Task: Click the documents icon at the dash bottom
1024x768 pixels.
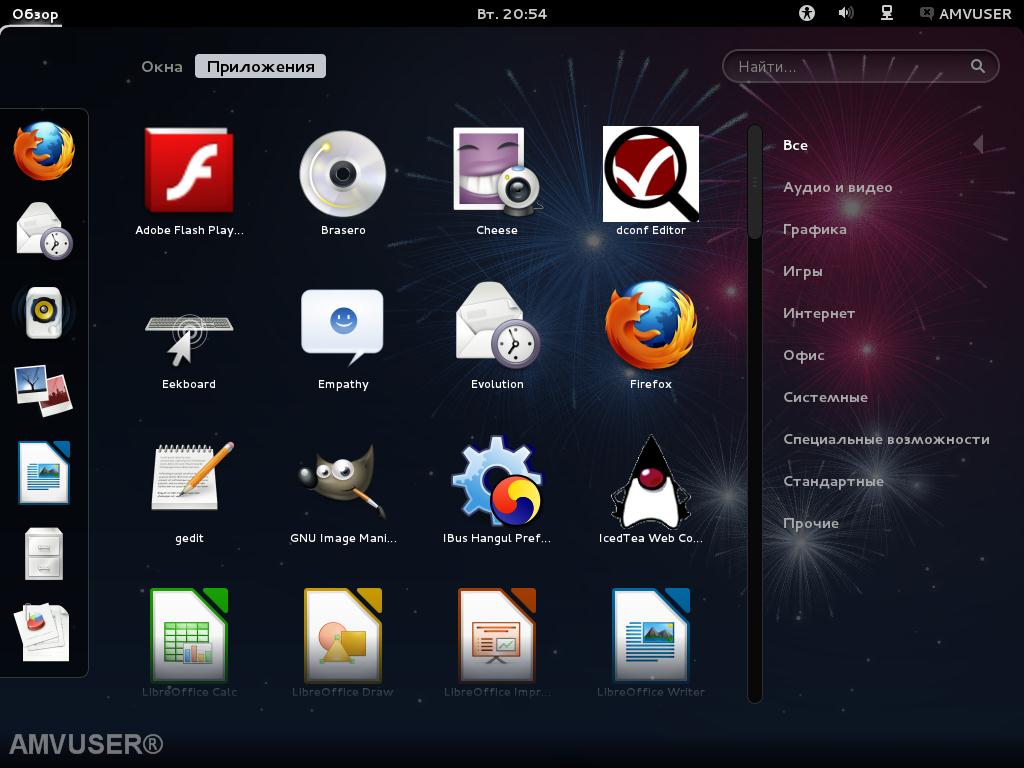Action: (x=44, y=633)
